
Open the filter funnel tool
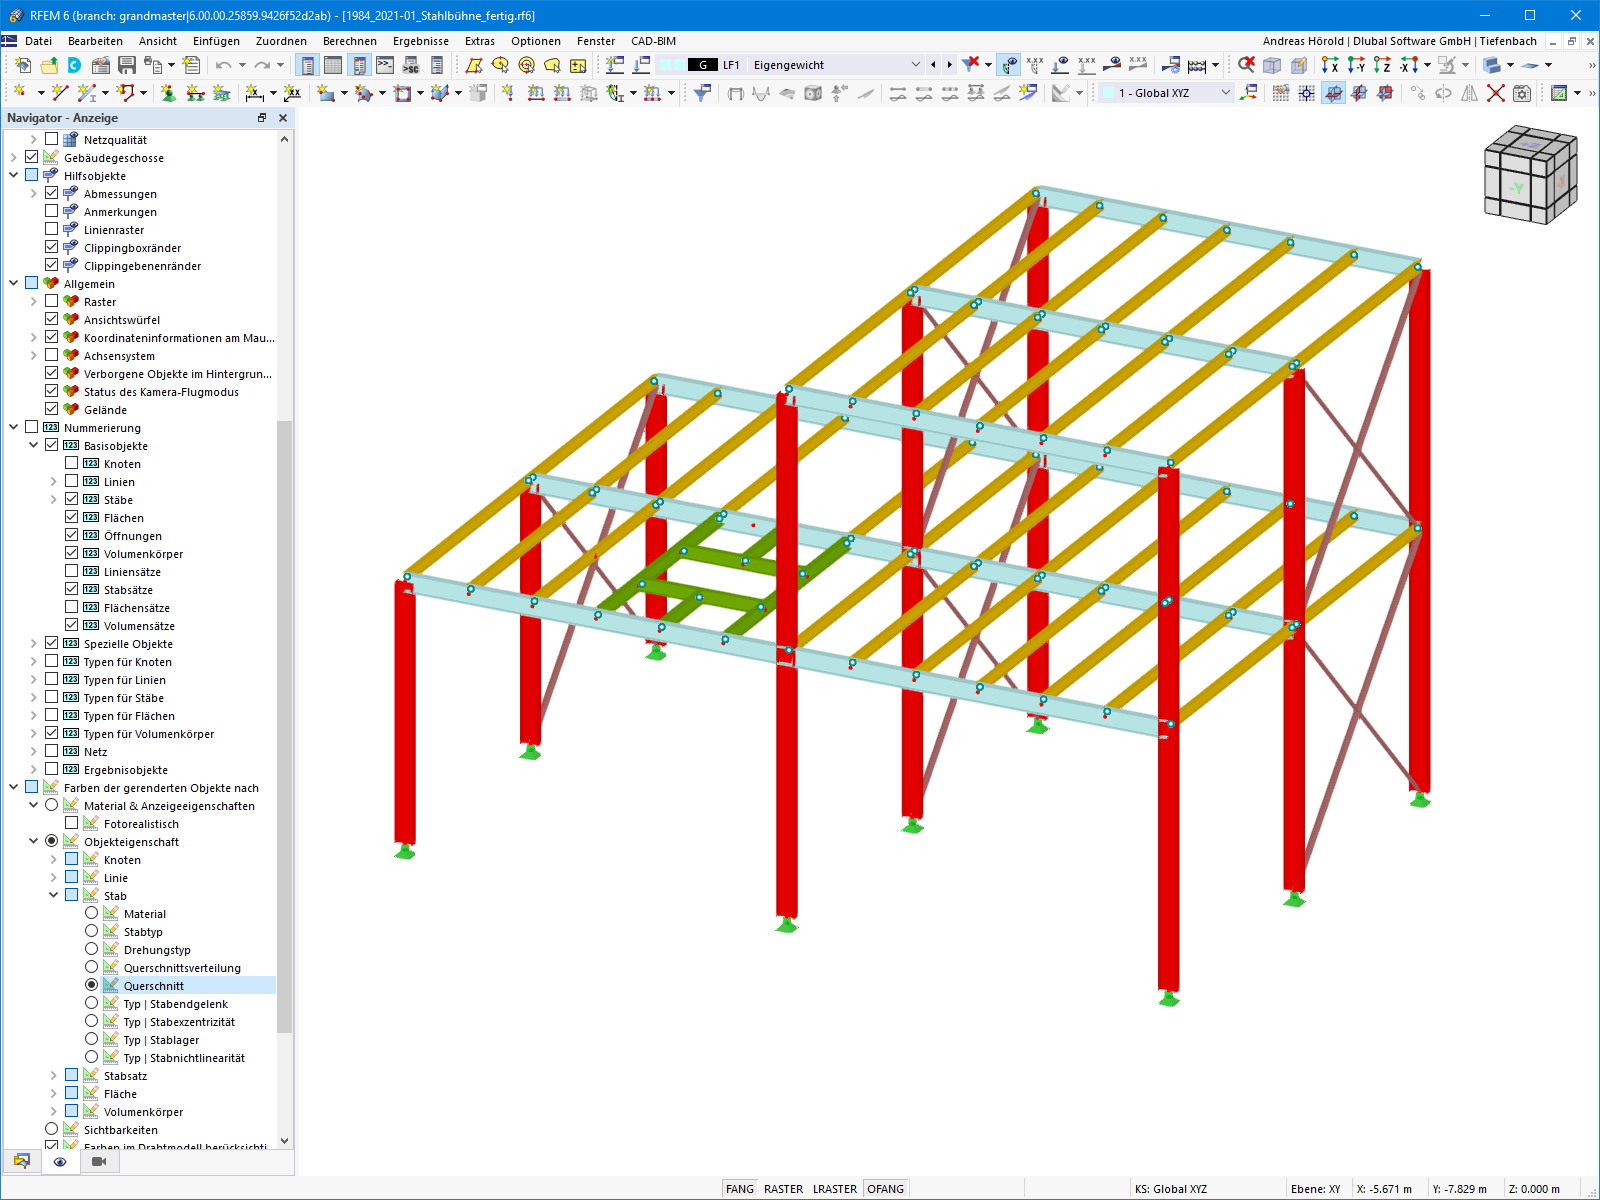click(703, 93)
